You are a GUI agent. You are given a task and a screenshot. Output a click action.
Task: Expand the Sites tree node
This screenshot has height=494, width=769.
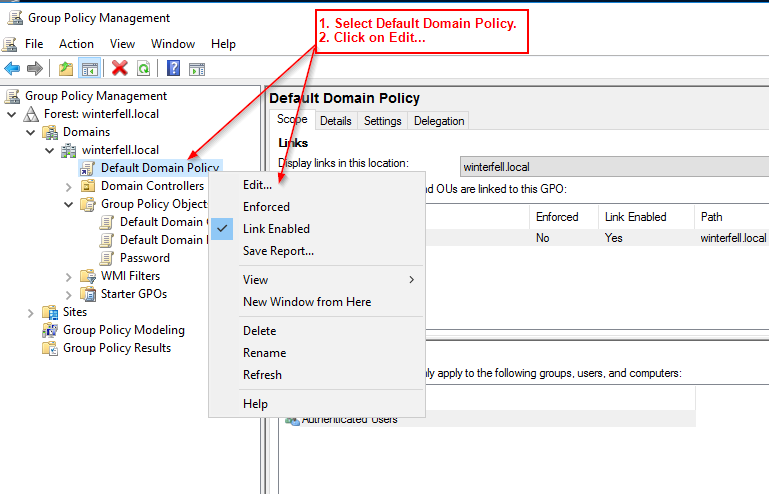point(30,313)
